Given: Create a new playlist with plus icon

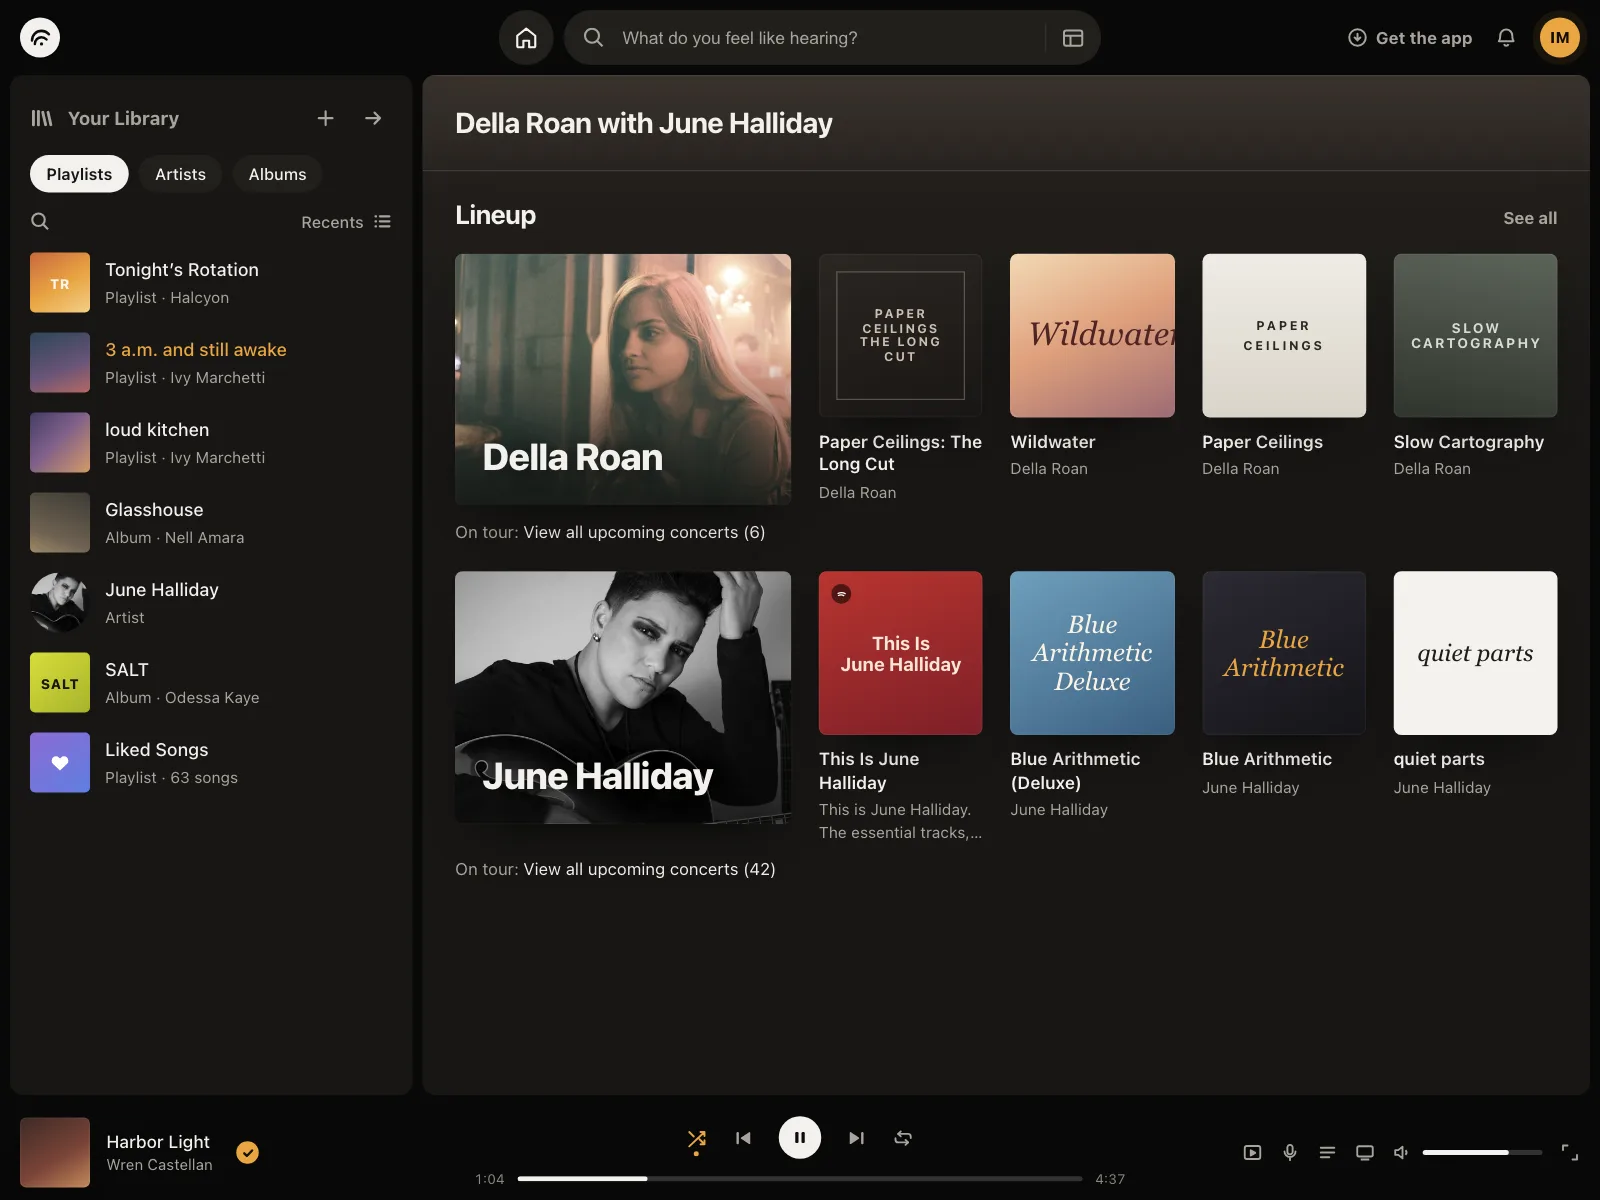Looking at the screenshot, I should [x=325, y=118].
